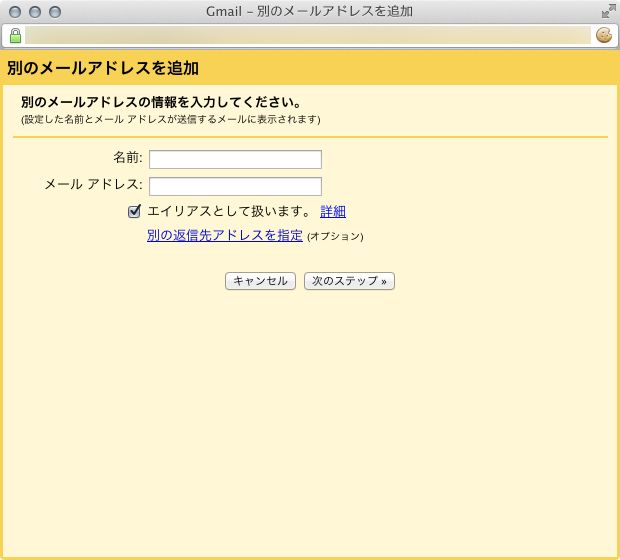Click the (オプション) label text

point(335,236)
